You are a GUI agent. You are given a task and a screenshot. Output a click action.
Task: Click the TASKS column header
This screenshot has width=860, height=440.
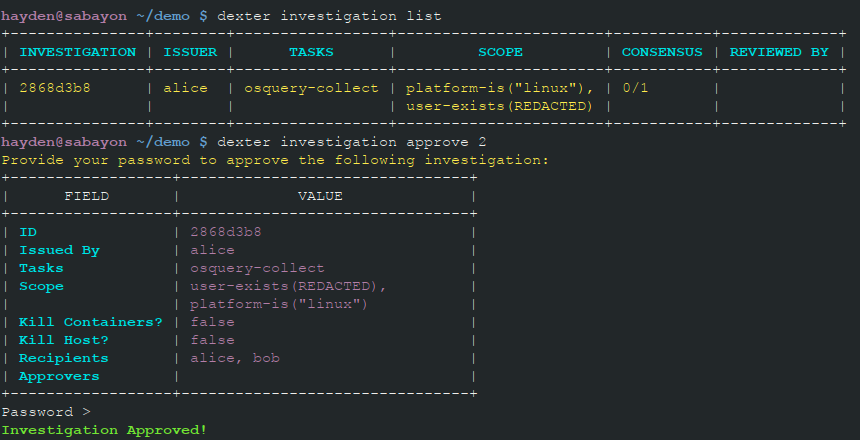pyautogui.click(x=311, y=52)
